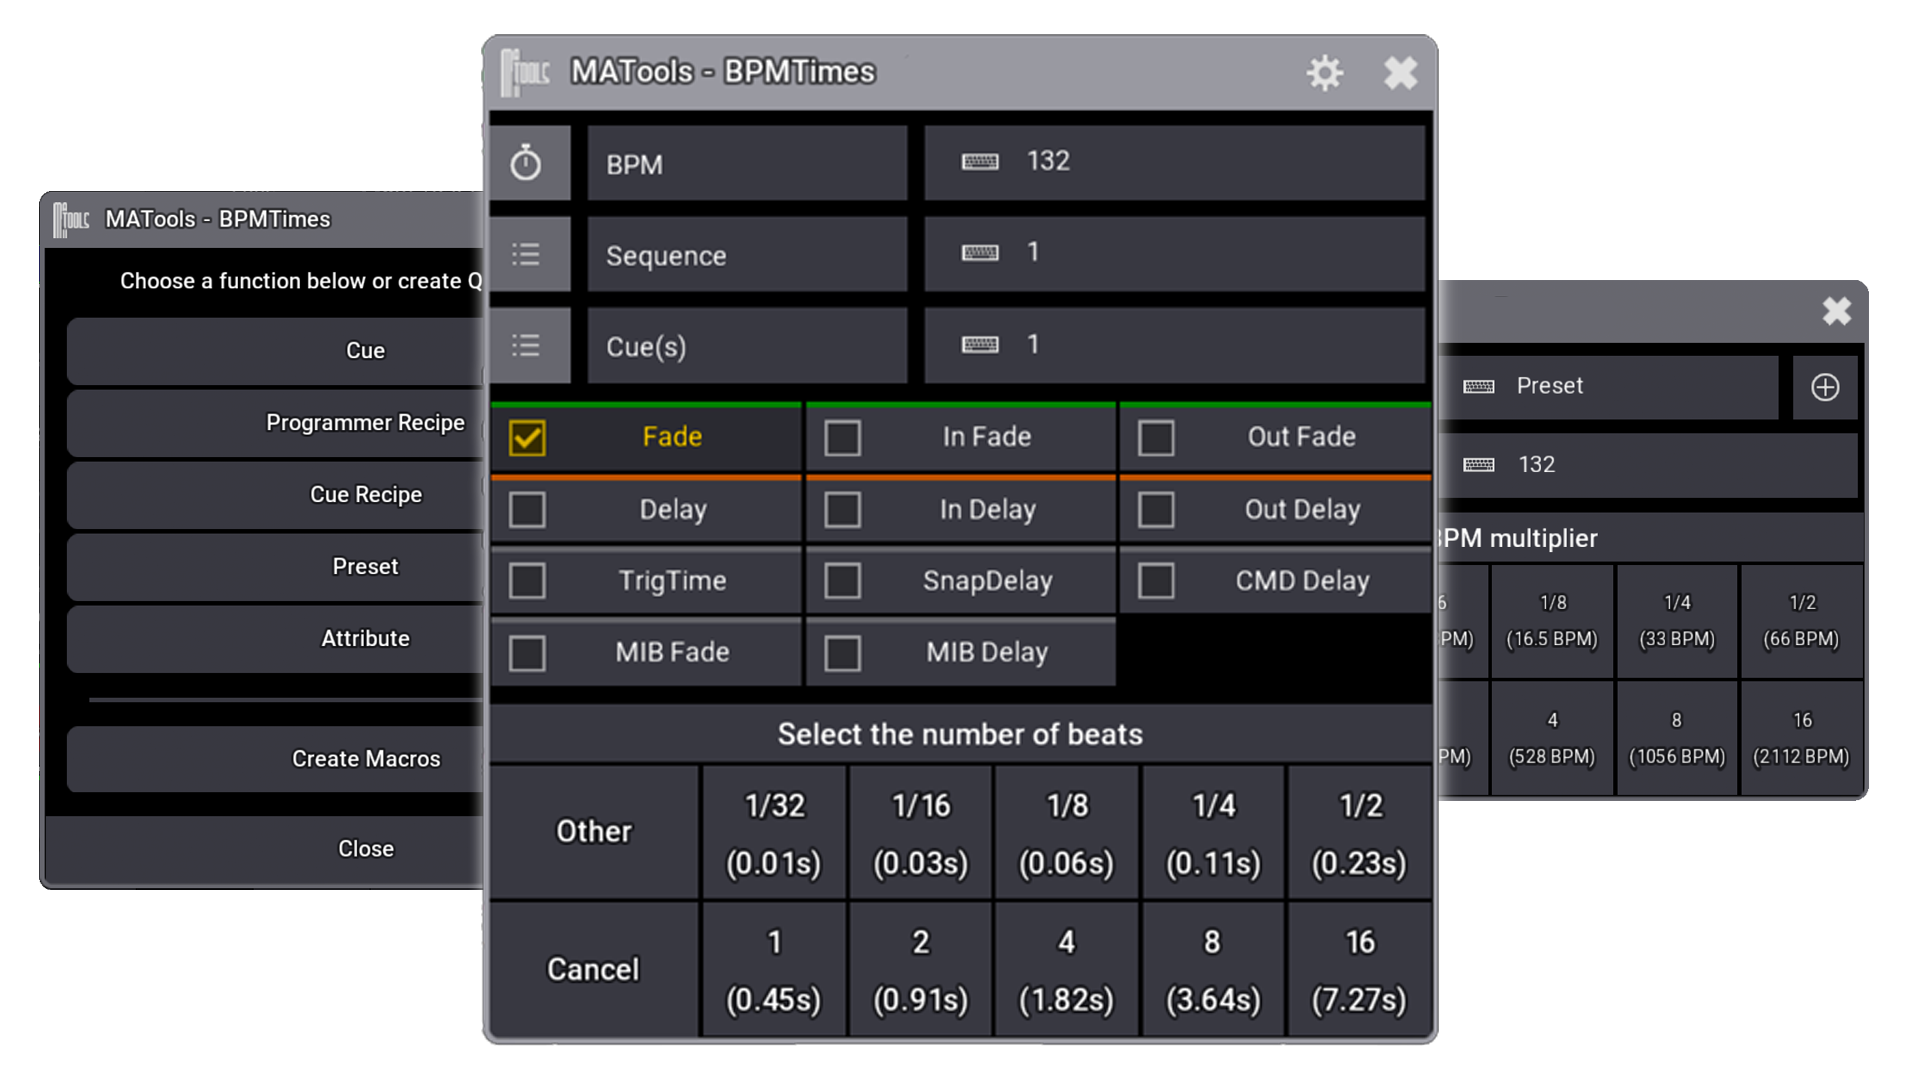Click MATools logo in center dialog title
The width and height of the screenshot is (1920, 1080).
[x=525, y=73]
